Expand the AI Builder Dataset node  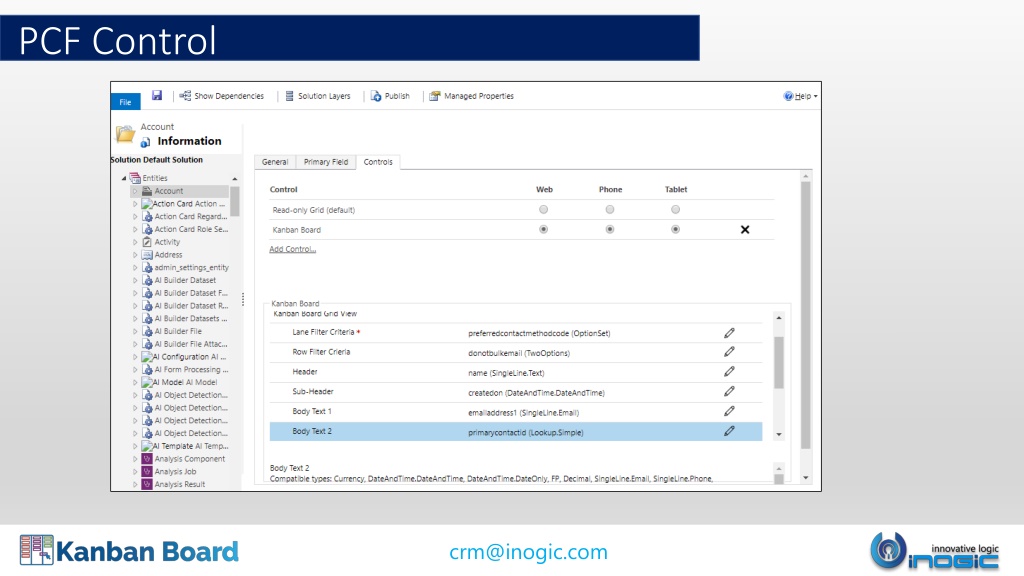point(135,280)
